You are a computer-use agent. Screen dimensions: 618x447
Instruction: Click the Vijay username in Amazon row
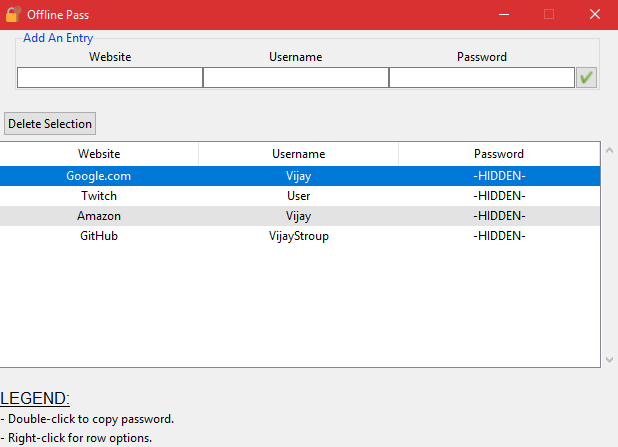click(x=298, y=216)
